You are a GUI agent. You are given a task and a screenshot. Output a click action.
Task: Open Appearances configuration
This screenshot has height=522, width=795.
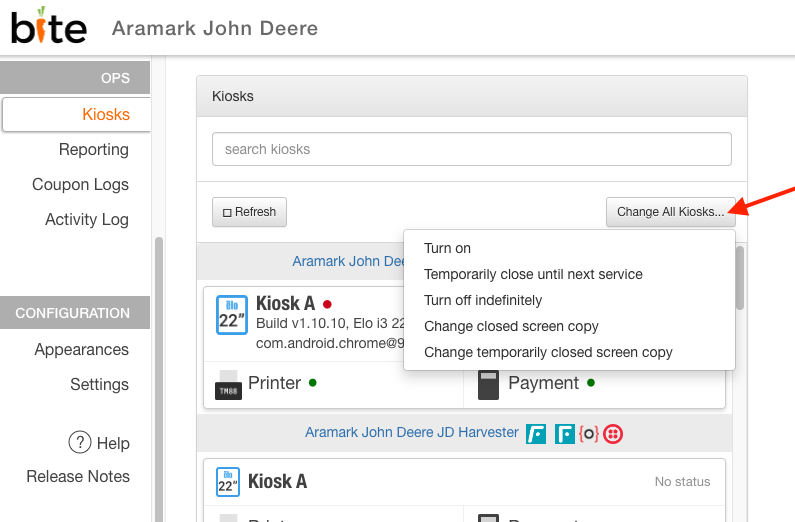(x=82, y=350)
